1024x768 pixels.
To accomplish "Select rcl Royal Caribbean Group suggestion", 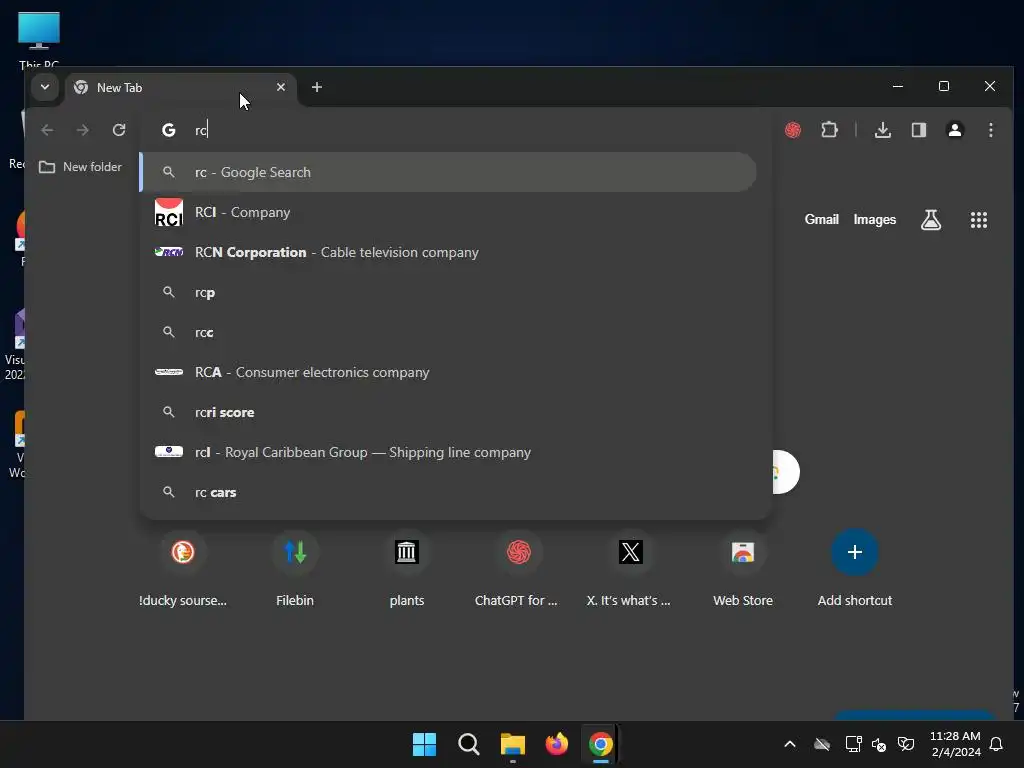I will (449, 452).
